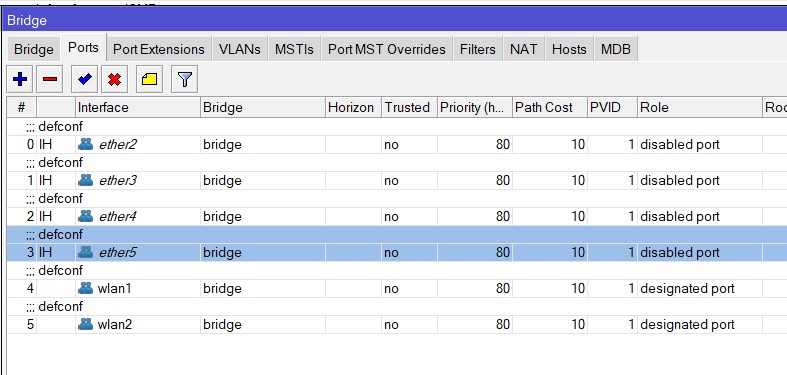Select the wlan2 interface name
The height and width of the screenshot is (375, 787).
(x=115, y=324)
